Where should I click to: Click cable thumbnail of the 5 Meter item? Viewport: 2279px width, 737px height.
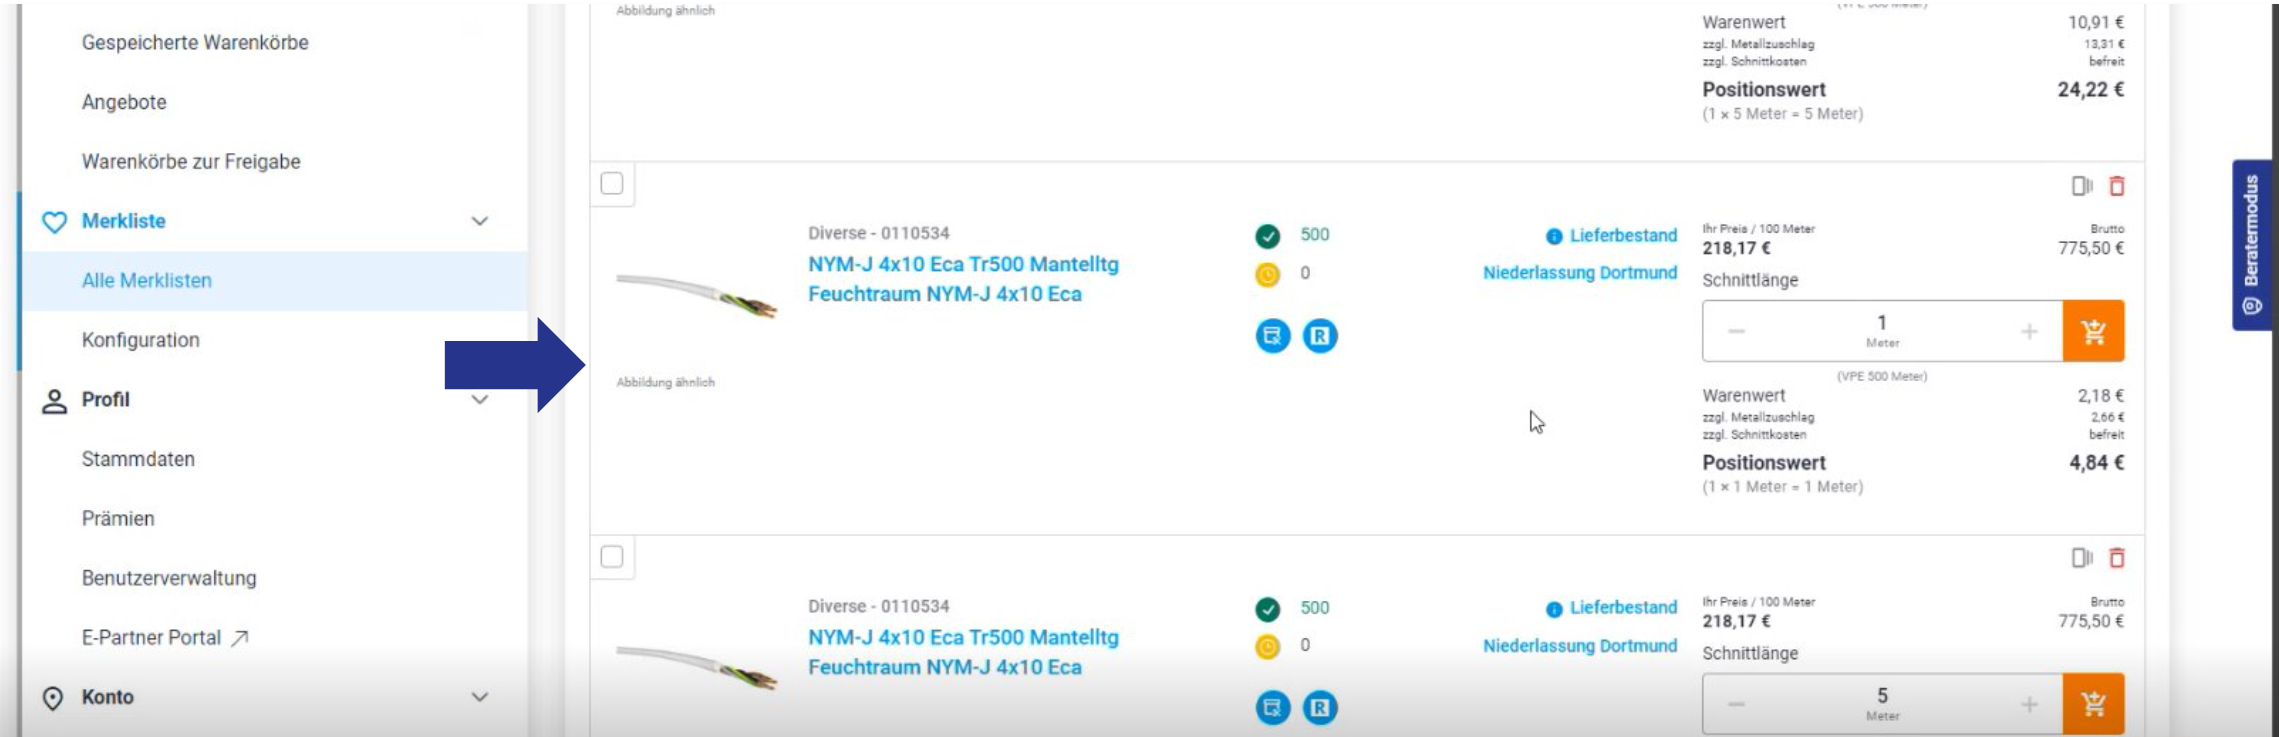pos(697,667)
